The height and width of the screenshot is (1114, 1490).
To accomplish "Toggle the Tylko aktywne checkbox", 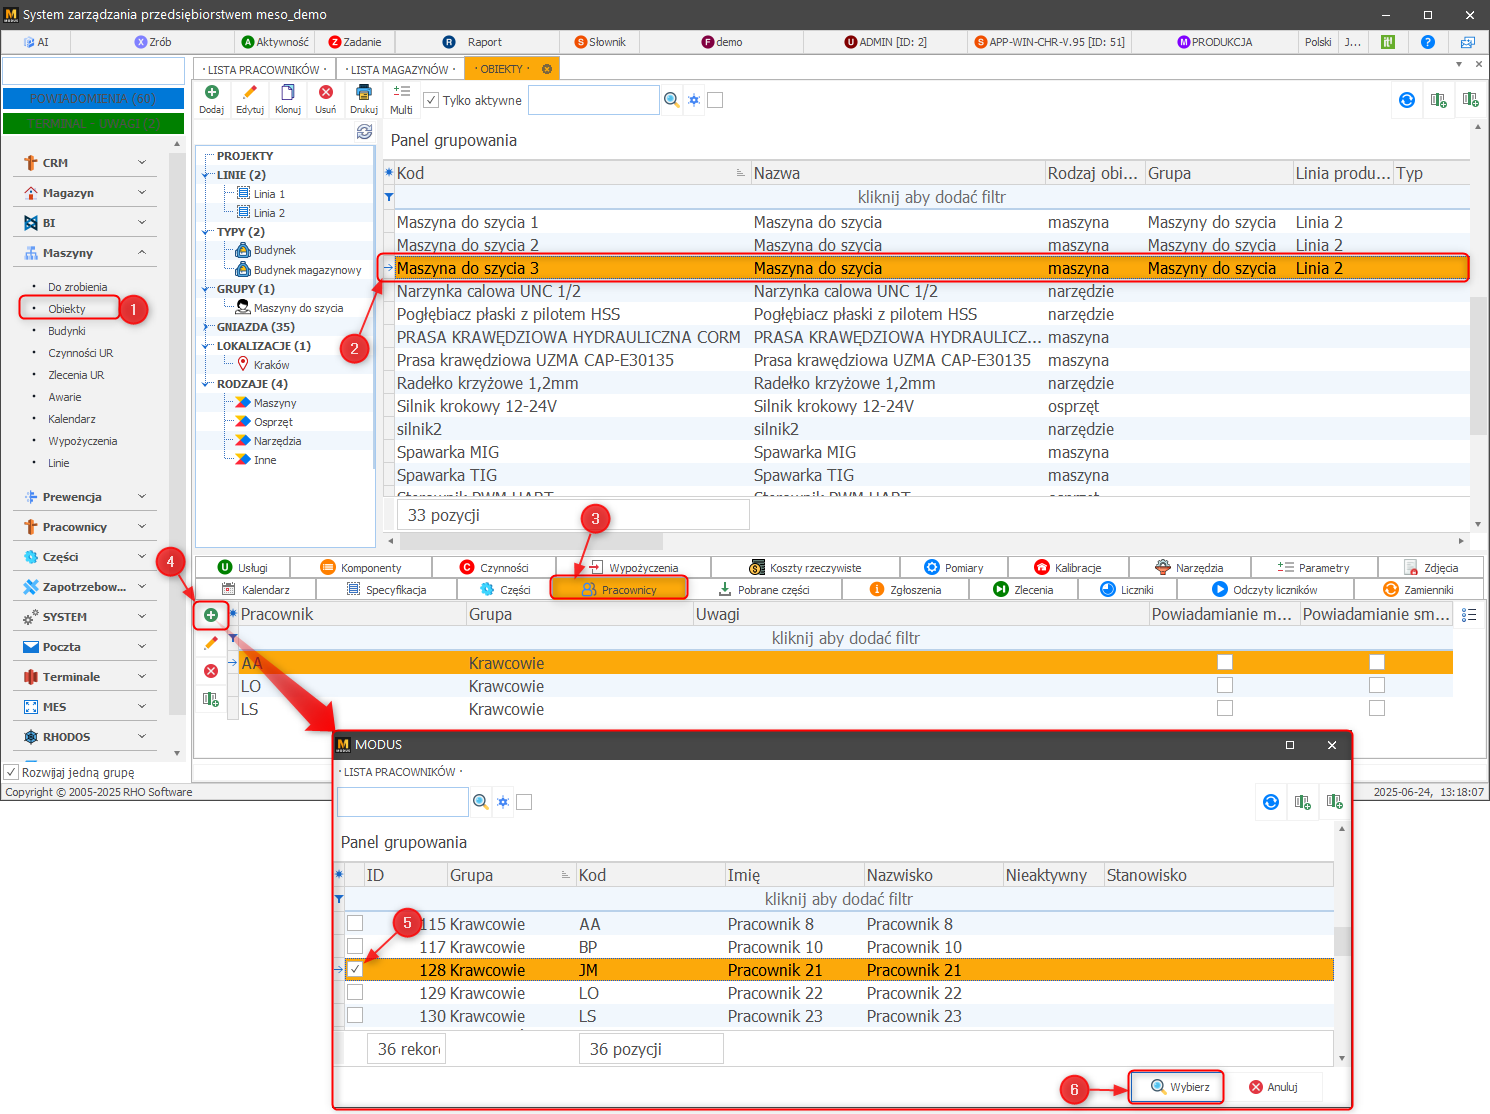I will 431,100.
